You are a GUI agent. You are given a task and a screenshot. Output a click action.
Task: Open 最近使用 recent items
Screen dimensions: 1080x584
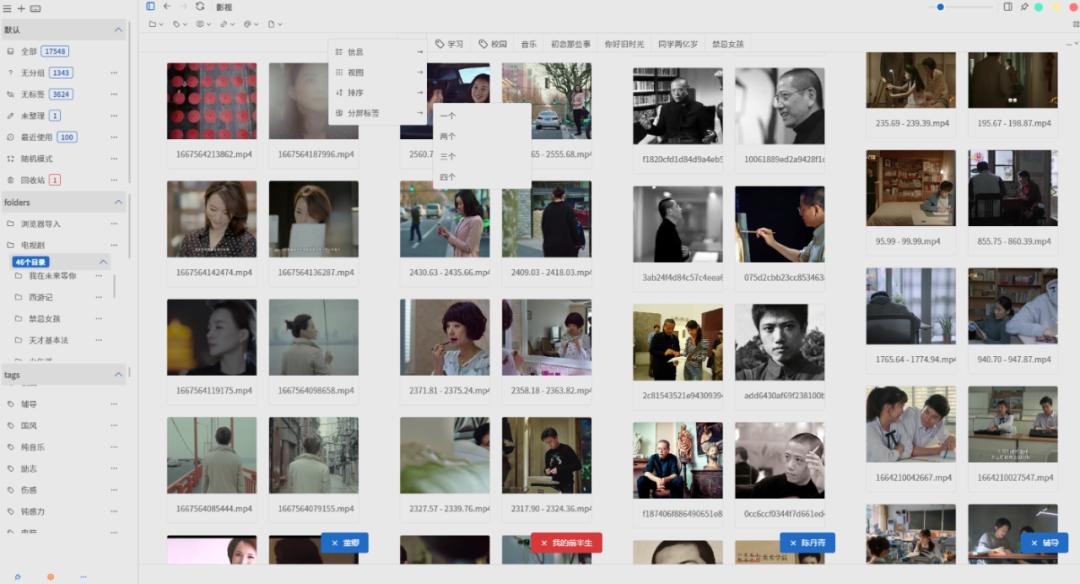click(41, 137)
